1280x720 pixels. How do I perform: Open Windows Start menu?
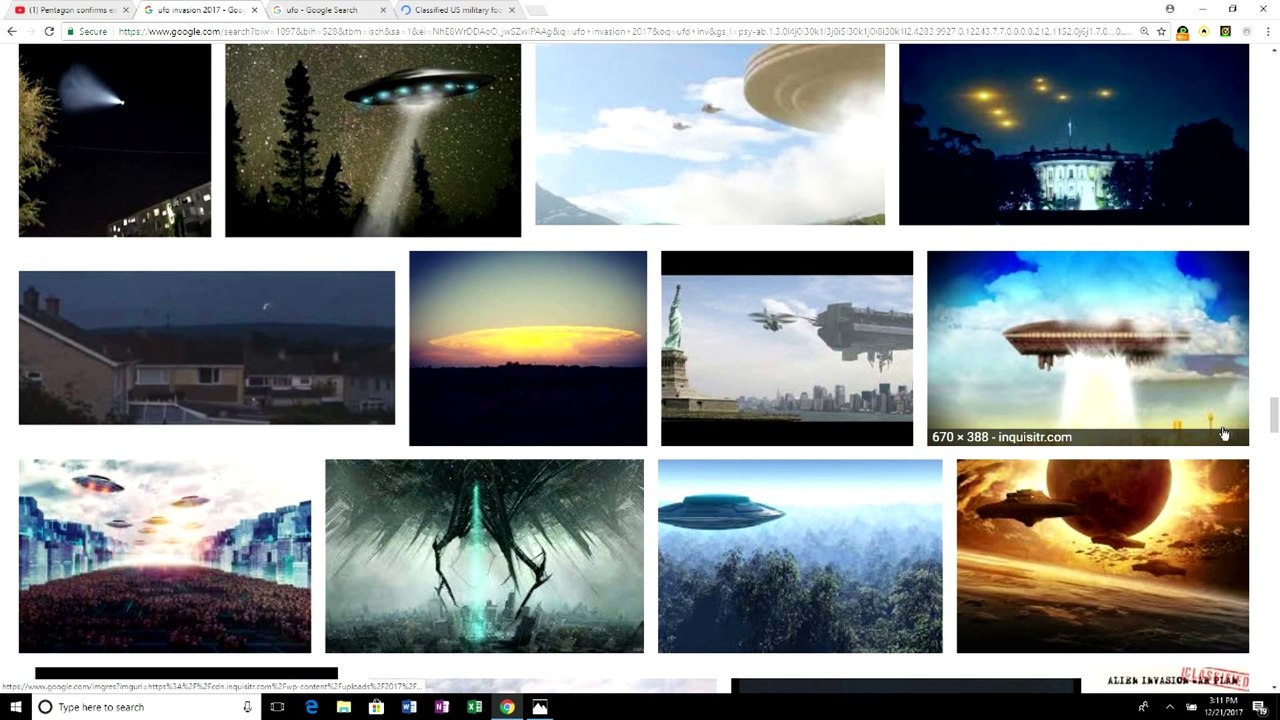pos(15,707)
